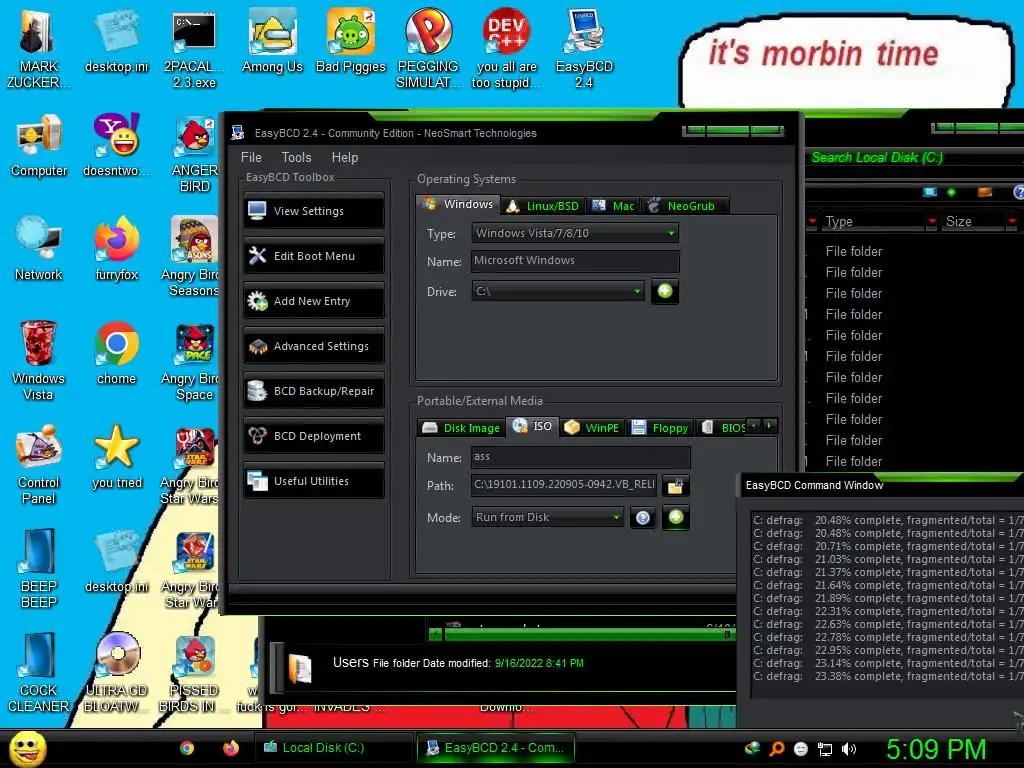Open the PEGGING SIMULAT desktop icon
This screenshot has width=1024, height=768.
pos(428,49)
